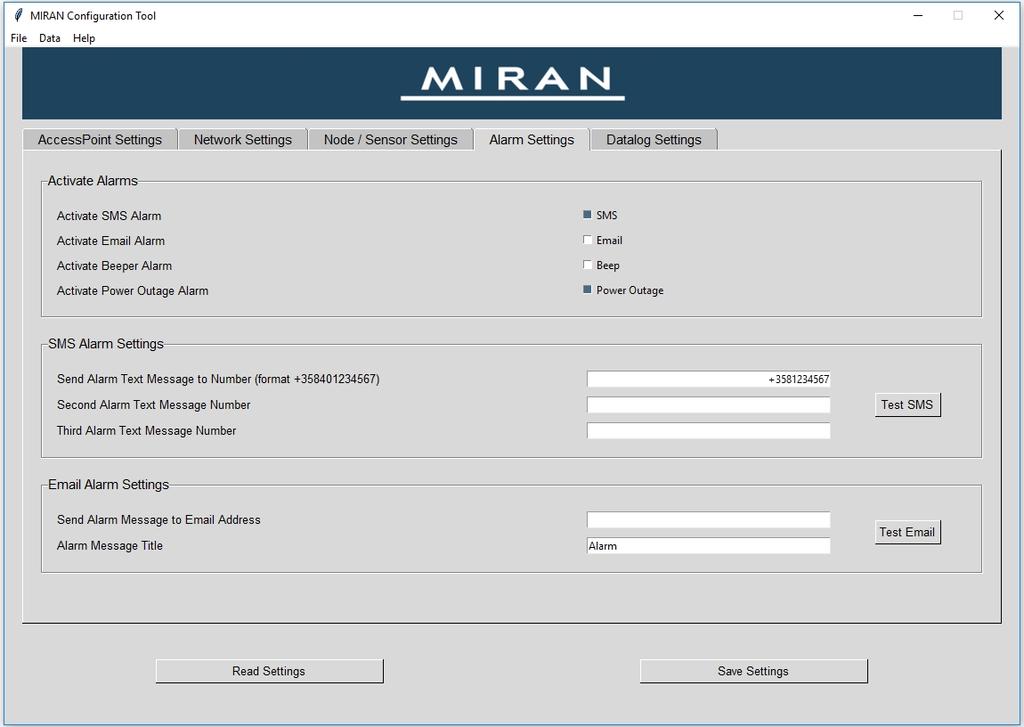Click the 'MIRAN Configuration Tool' window title

pos(93,16)
